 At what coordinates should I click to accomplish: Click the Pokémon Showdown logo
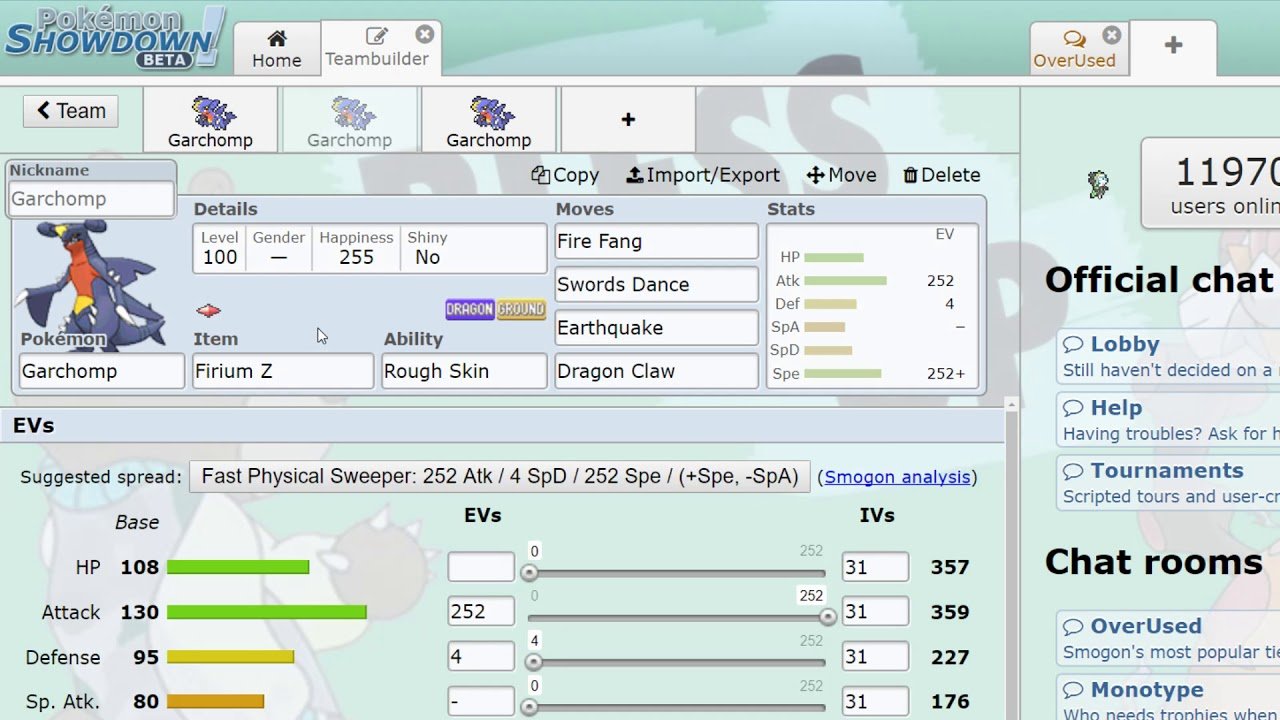tap(114, 38)
